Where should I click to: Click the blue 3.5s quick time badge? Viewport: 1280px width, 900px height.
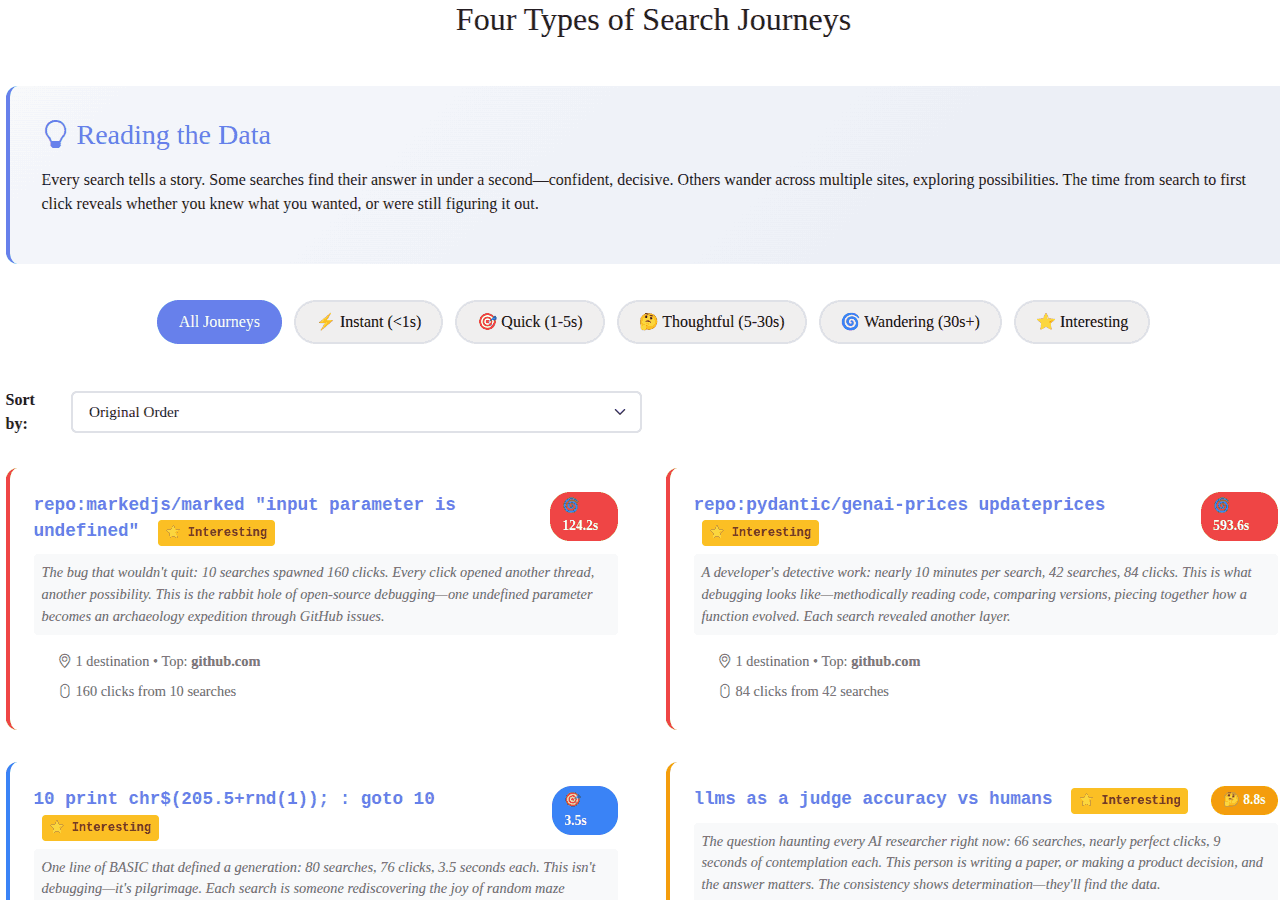coord(584,810)
